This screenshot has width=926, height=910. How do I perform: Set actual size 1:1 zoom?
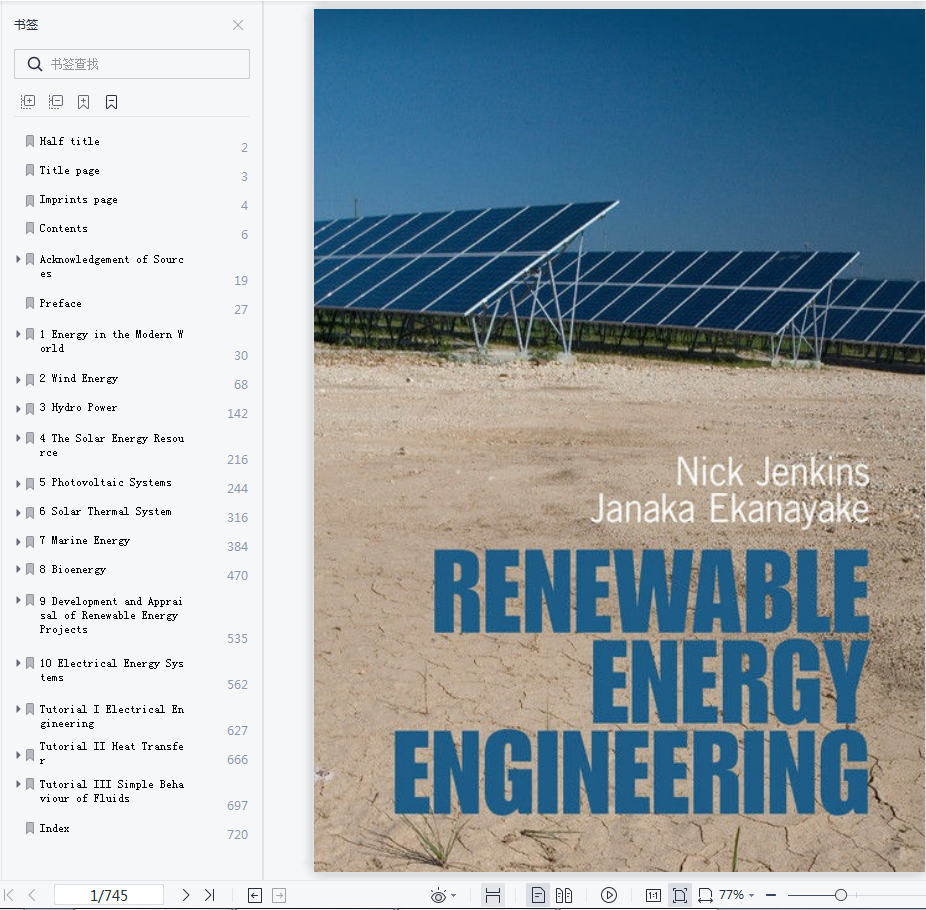[x=653, y=896]
